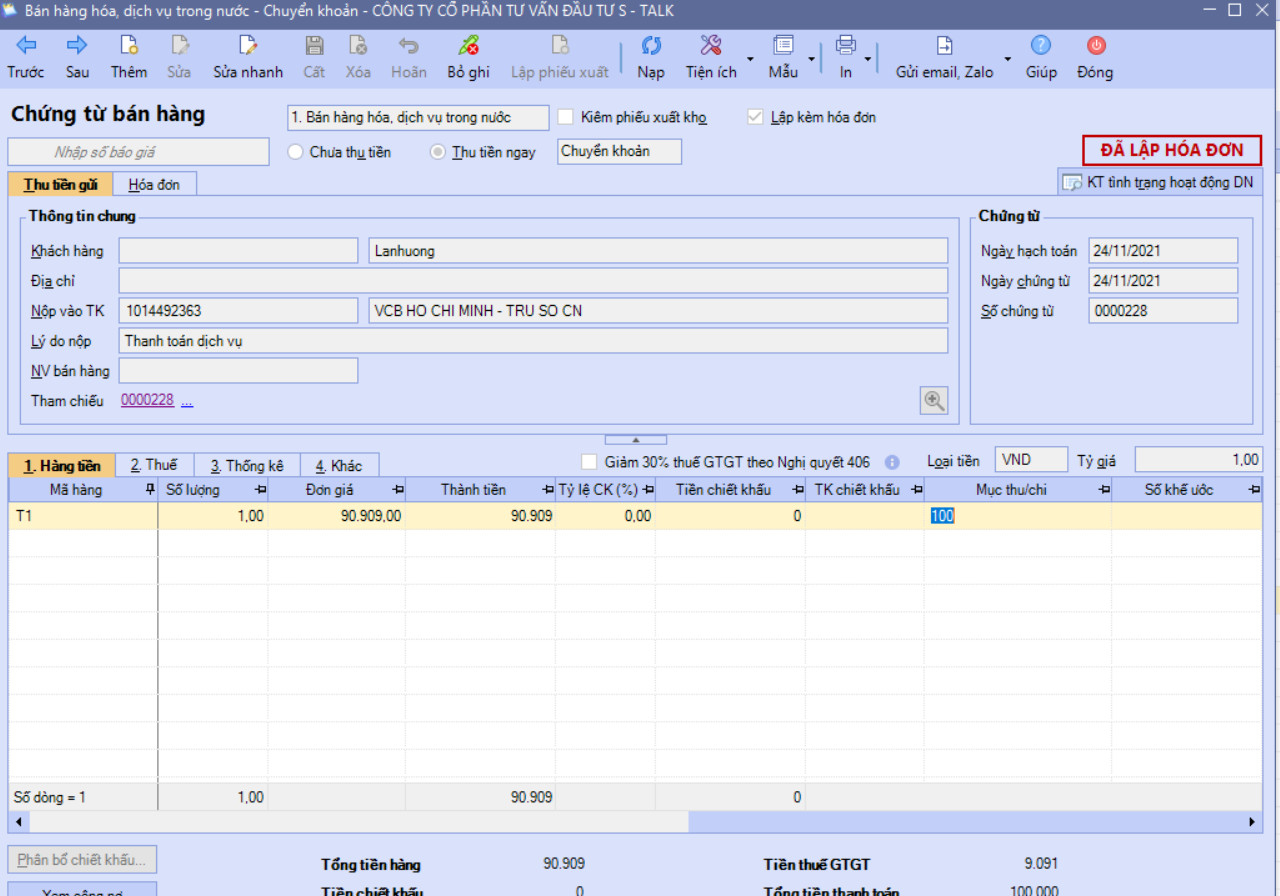Pin the Mục thu/chi column
1280x896 pixels.
coord(1104,490)
